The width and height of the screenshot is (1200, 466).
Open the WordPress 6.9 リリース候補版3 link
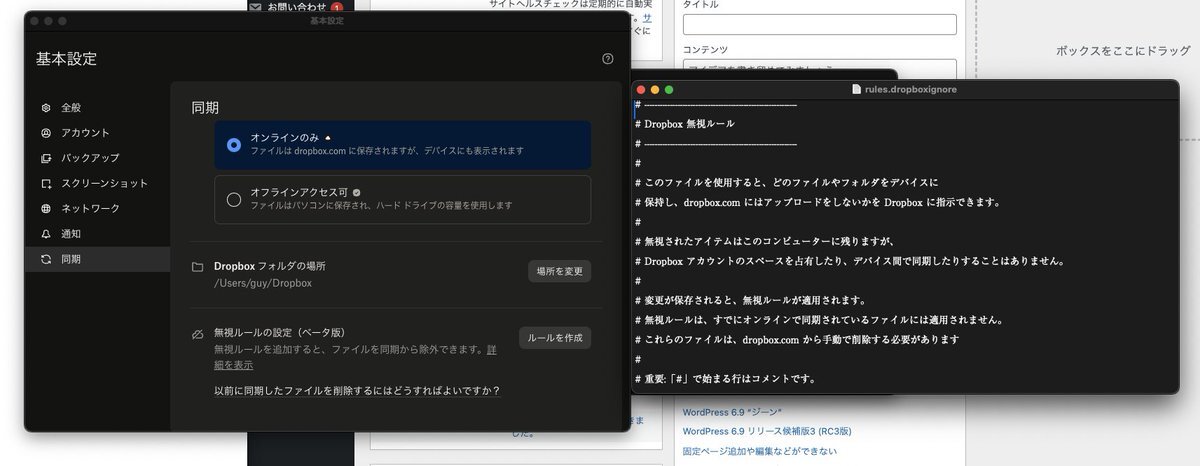pos(766,432)
